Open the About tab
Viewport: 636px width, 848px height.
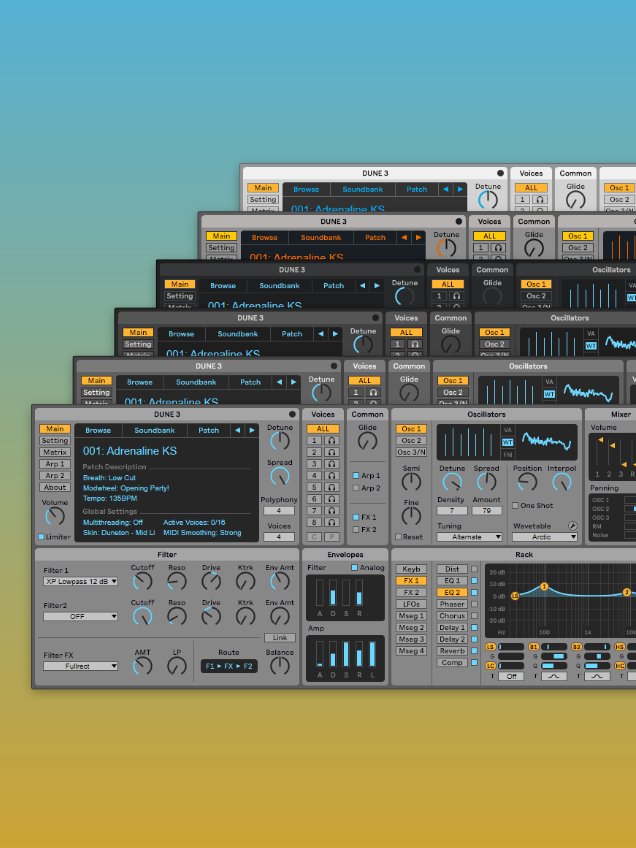click(x=55, y=487)
